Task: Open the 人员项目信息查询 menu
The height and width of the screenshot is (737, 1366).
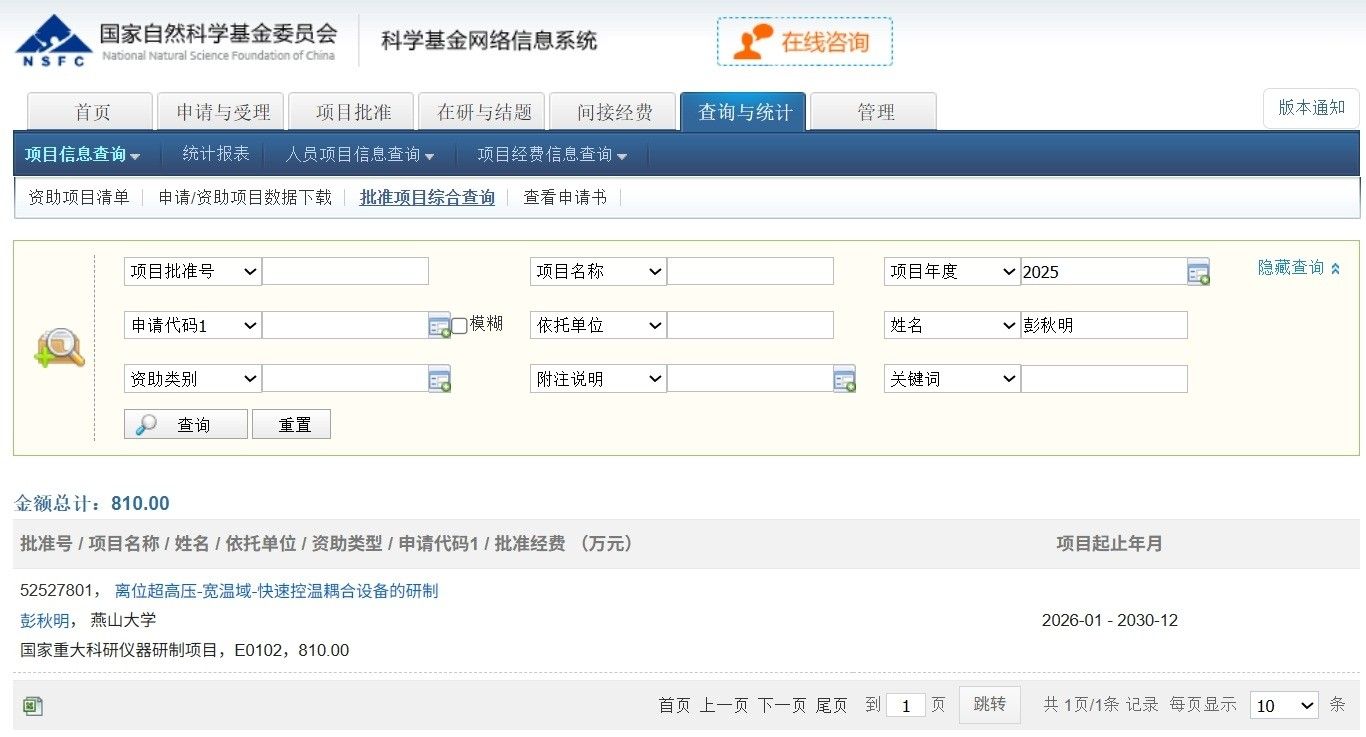Action: coord(359,155)
